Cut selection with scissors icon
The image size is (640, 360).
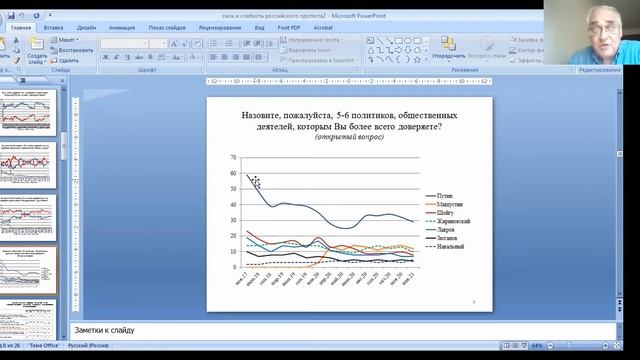click(x=16, y=40)
